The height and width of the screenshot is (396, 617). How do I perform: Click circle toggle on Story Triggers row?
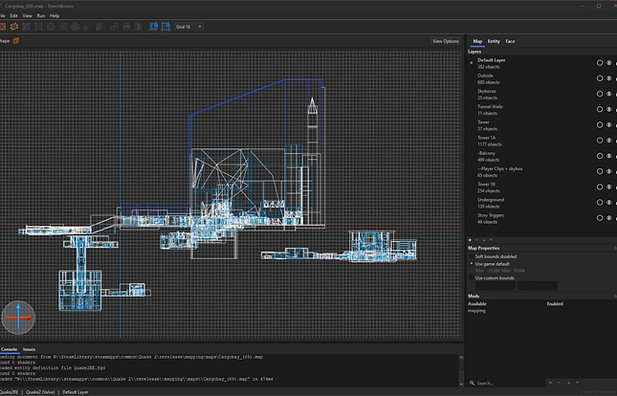pos(600,218)
